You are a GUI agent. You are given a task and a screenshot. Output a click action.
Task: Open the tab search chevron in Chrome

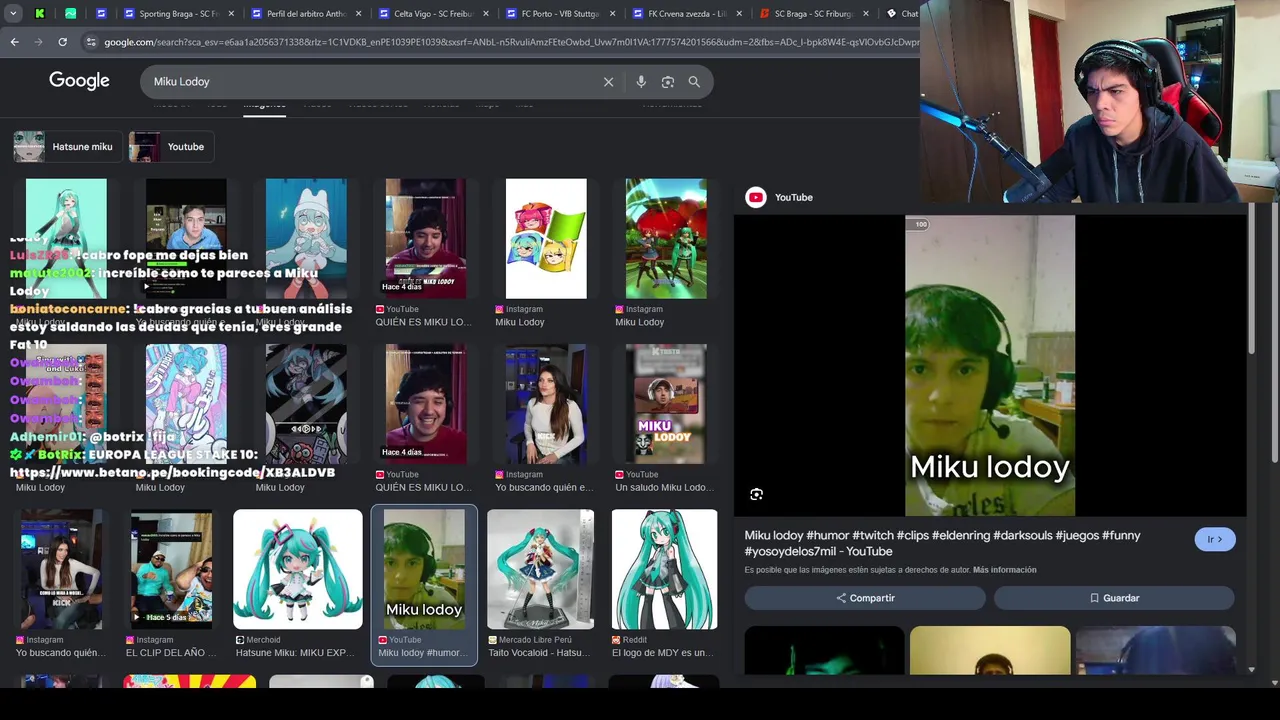click(11, 13)
